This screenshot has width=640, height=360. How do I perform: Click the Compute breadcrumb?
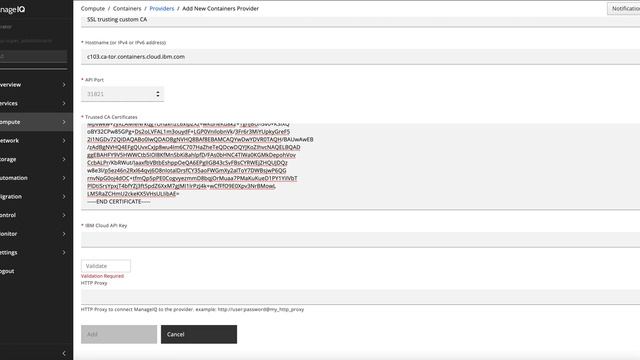click(x=93, y=8)
